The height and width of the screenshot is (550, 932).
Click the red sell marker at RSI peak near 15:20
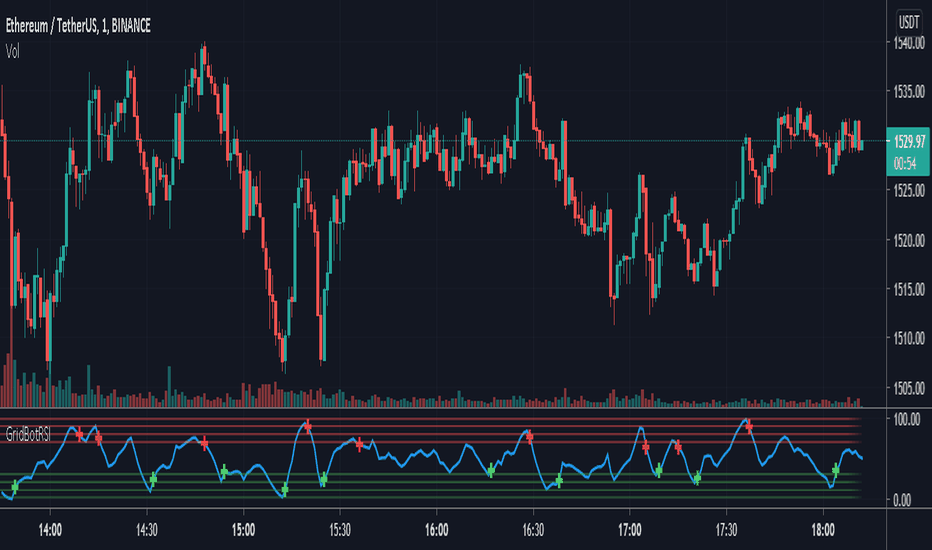point(308,426)
